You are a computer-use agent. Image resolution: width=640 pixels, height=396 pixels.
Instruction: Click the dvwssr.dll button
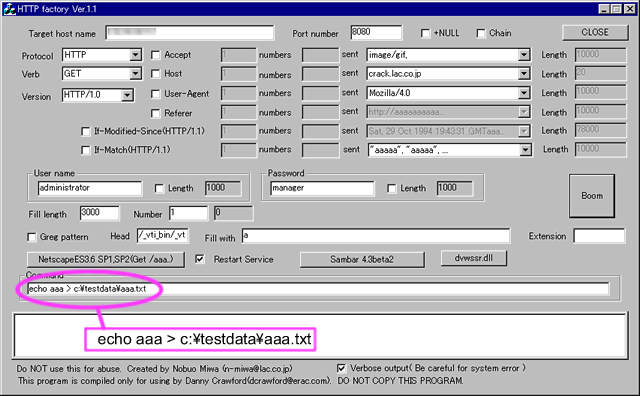474,258
